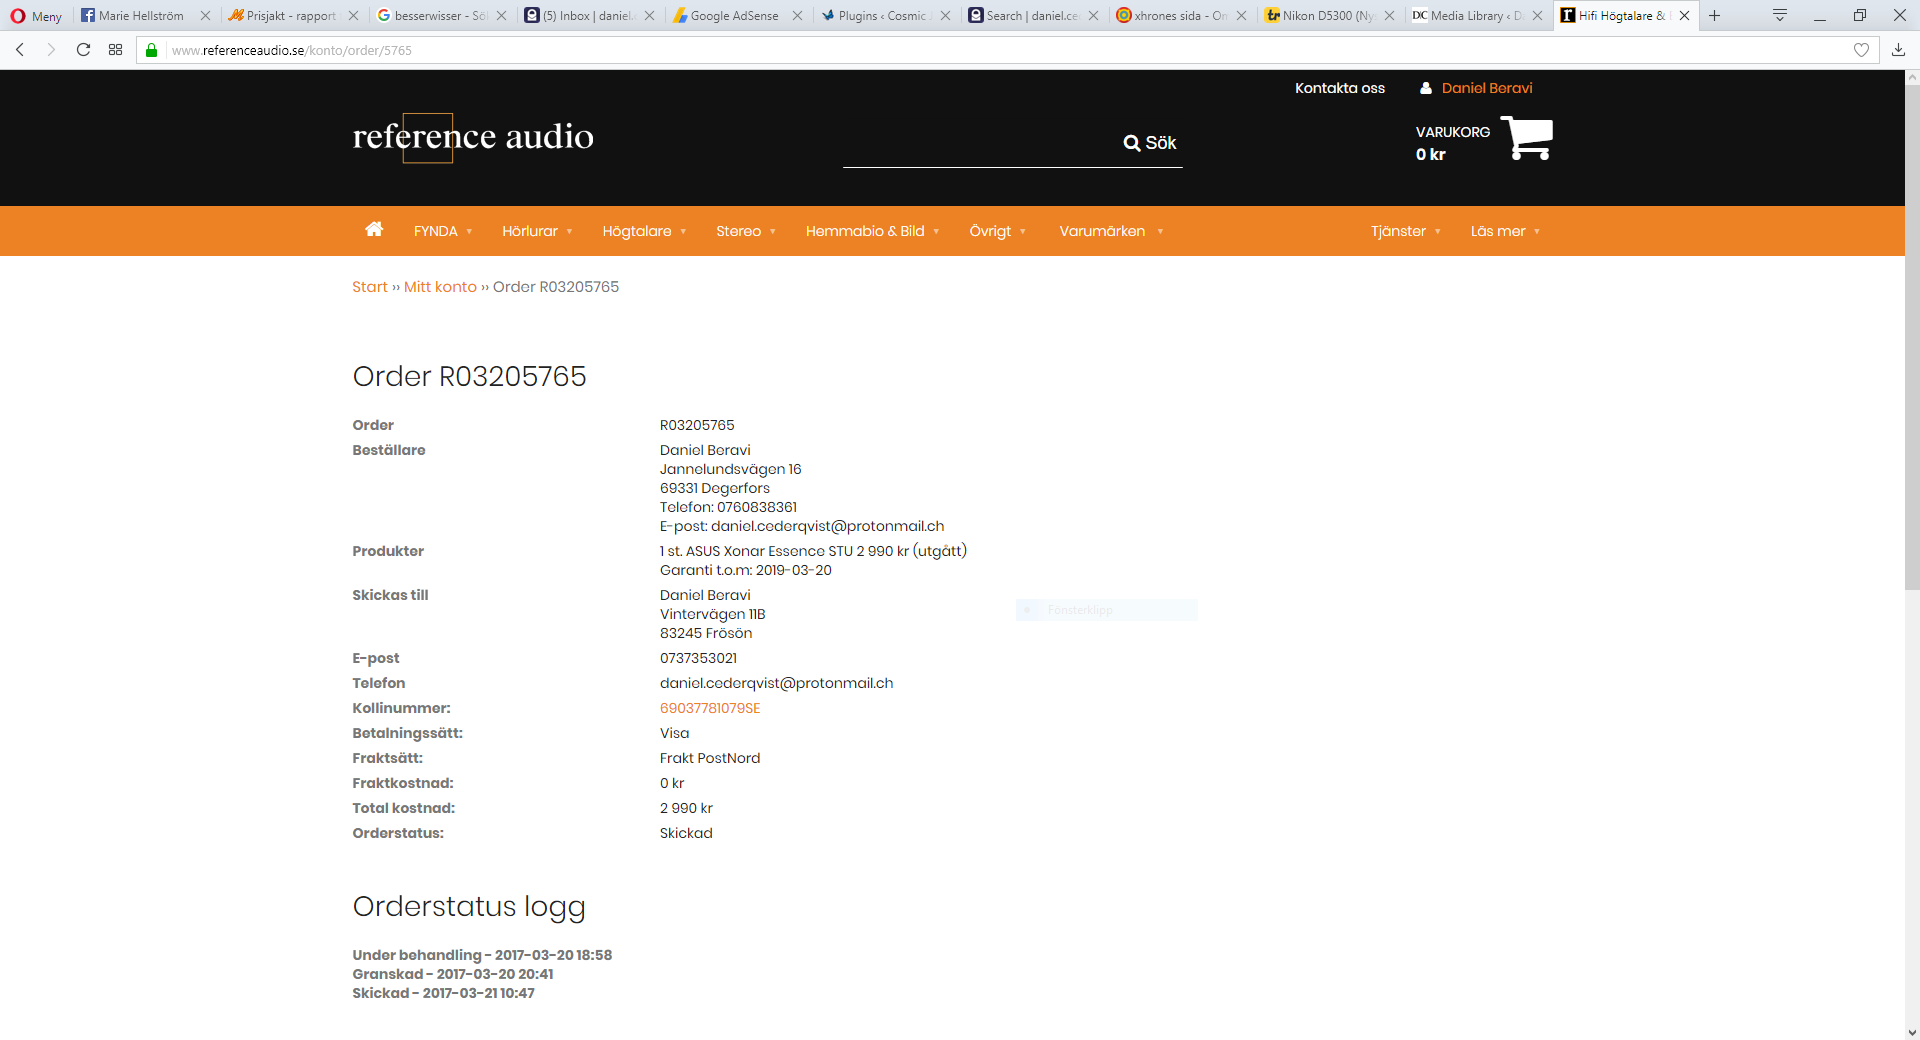Click the search magnifier Sök icon
1920x1040 pixels.
tap(1150, 143)
